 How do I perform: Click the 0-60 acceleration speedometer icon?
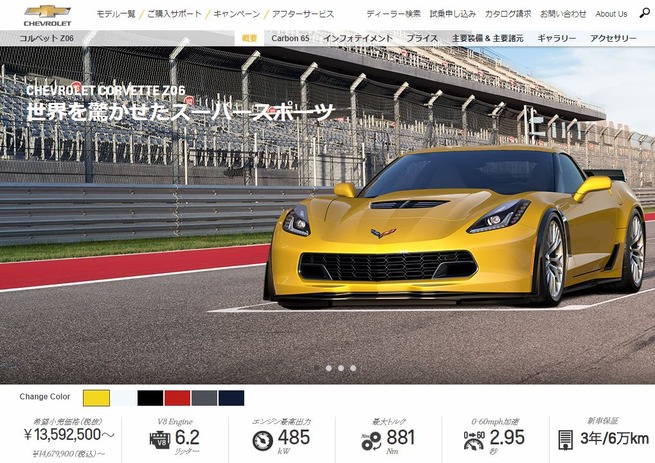[474, 440]
